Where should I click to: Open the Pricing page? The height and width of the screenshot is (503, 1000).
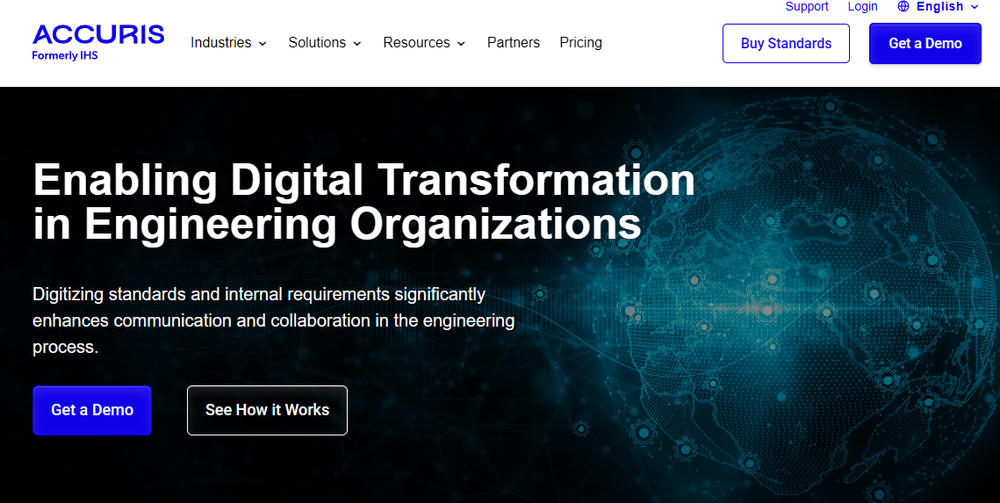tap(580, 43)
